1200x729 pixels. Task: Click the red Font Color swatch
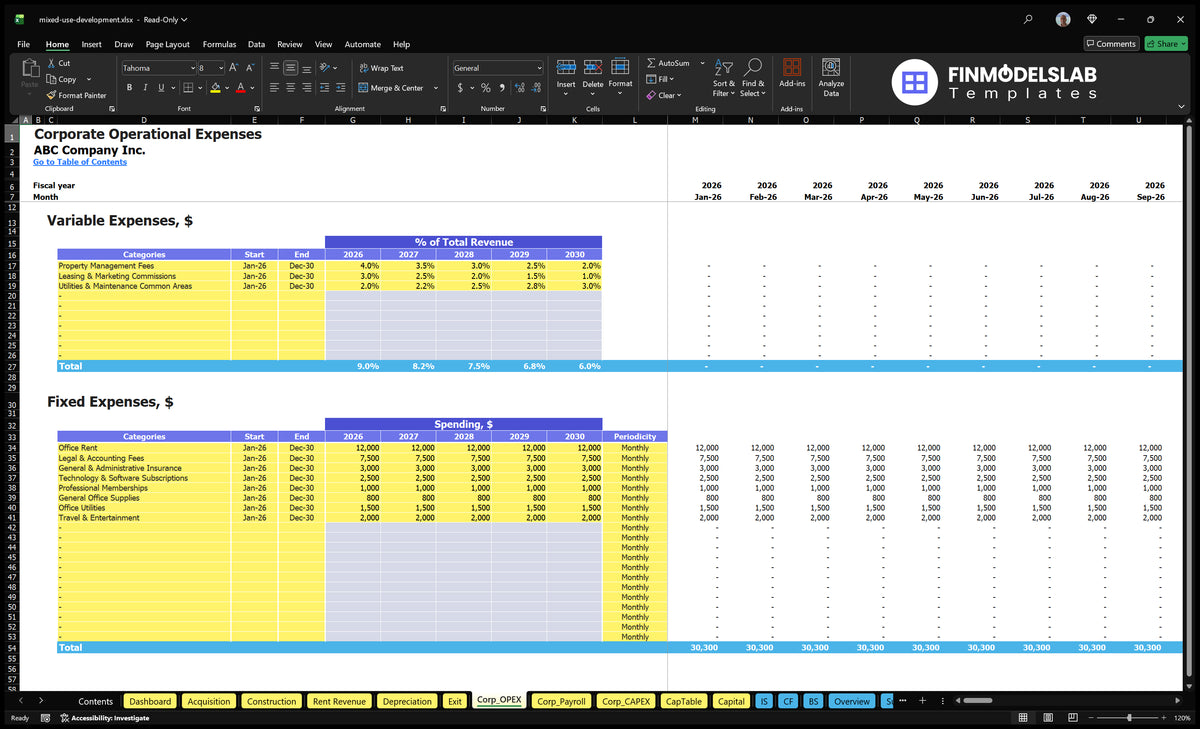[x=240, y=88]
